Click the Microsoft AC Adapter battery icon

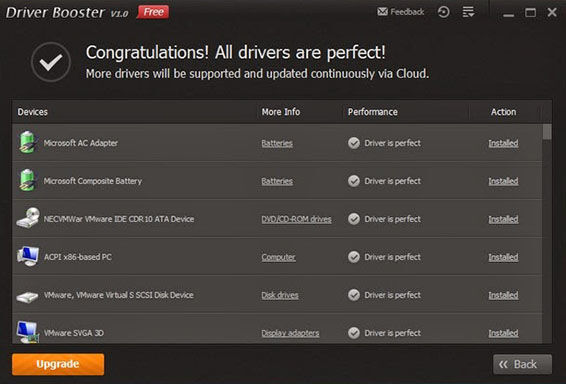27,143
